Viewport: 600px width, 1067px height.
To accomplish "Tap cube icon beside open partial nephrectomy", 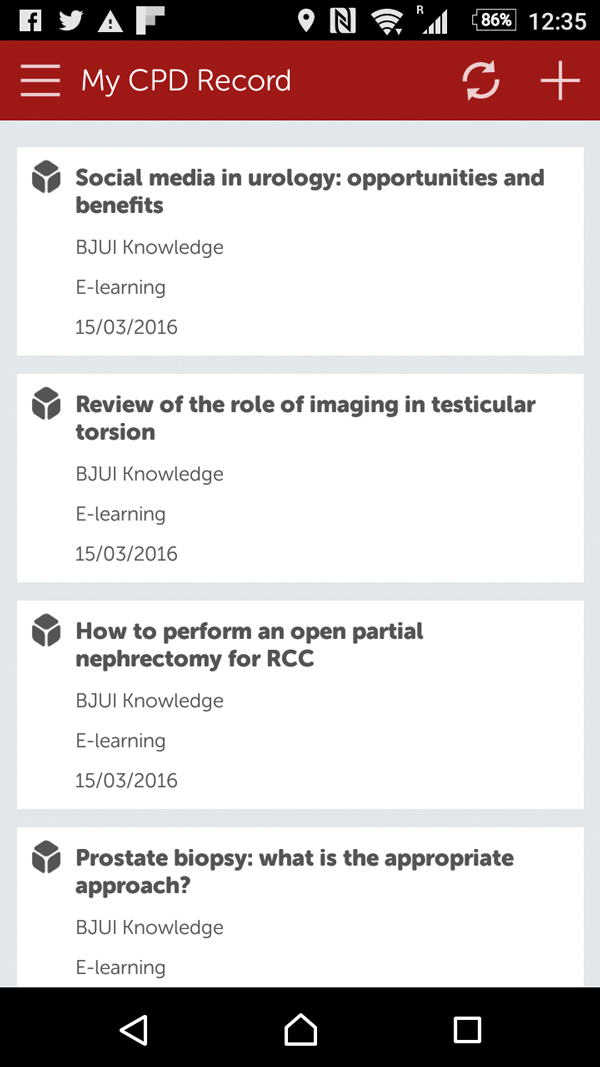I will 46,631.
